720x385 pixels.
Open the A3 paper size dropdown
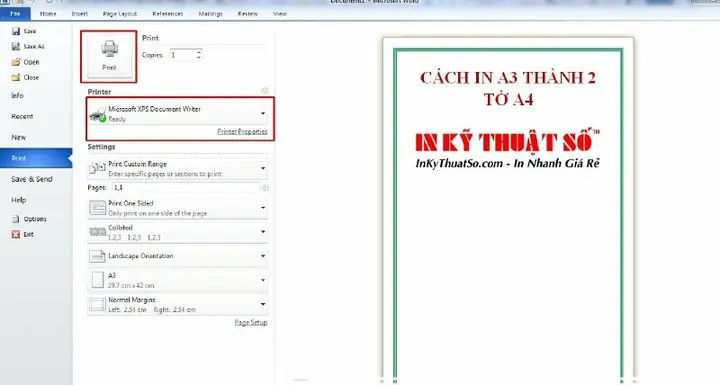tap(263, 280)
